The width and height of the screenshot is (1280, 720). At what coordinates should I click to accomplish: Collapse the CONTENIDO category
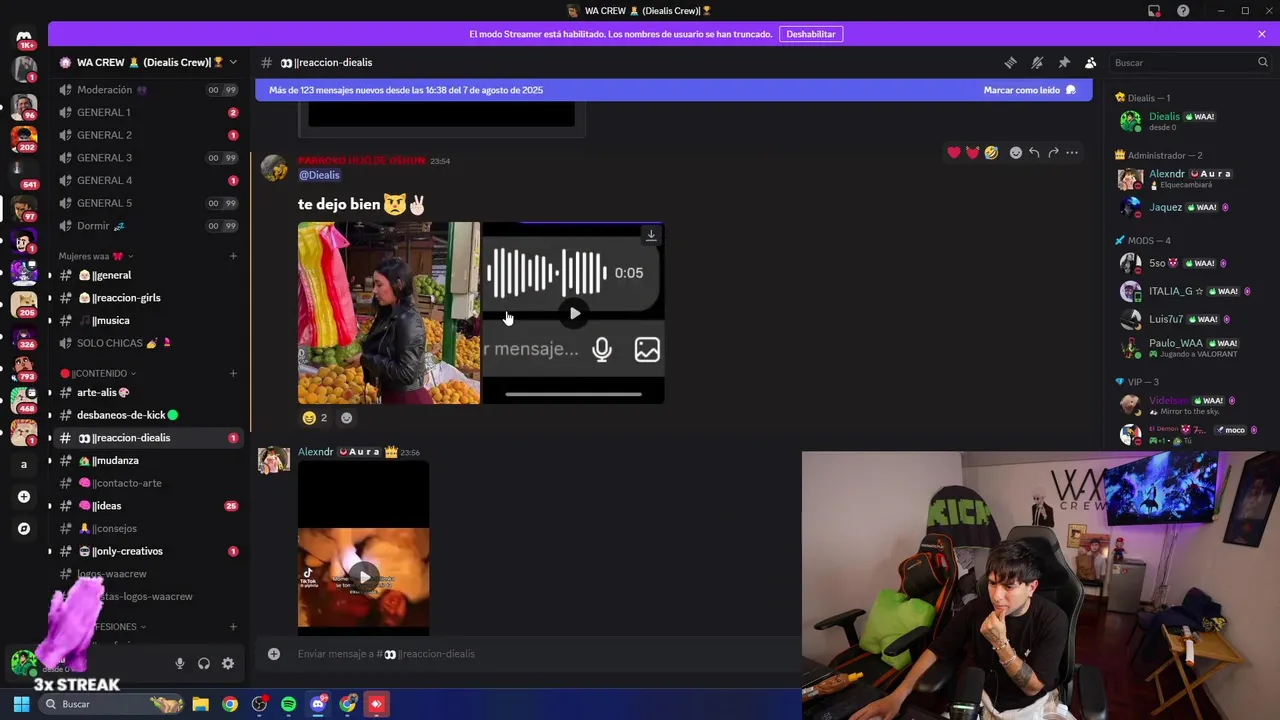(98, 373)
